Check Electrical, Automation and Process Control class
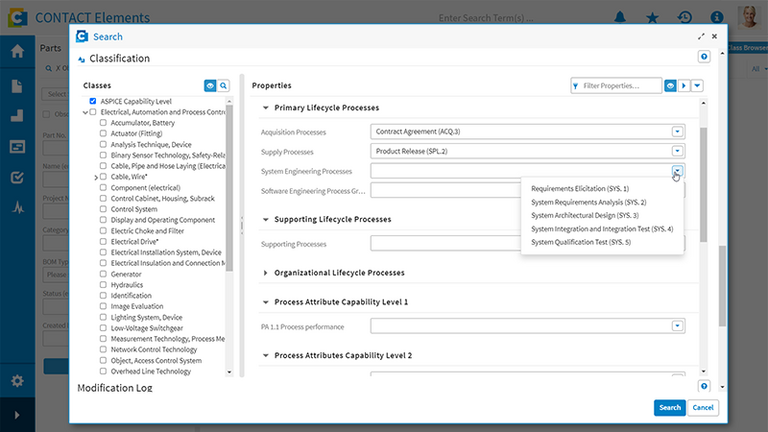The image size is (768, 432). pos(93,112)
